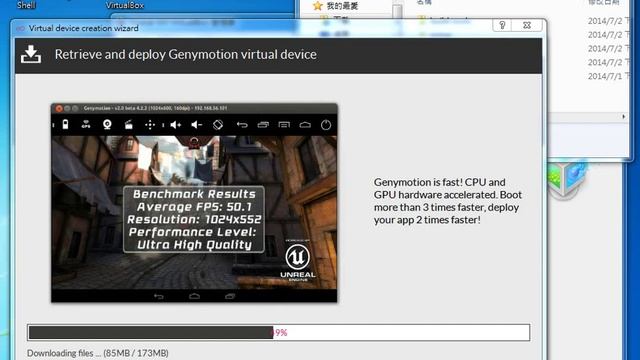Screen dimensions: 640x360
Task: Click Android home button in preview navigation bar
Action: [x=194, y=296]
